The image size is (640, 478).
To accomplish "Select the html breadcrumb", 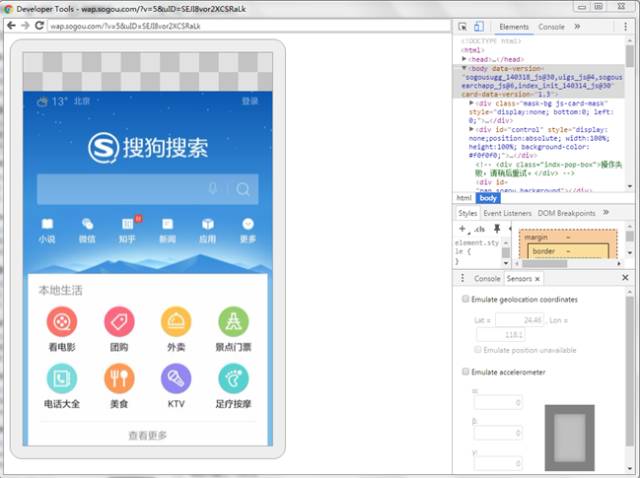I will click(x=464, y=198).
